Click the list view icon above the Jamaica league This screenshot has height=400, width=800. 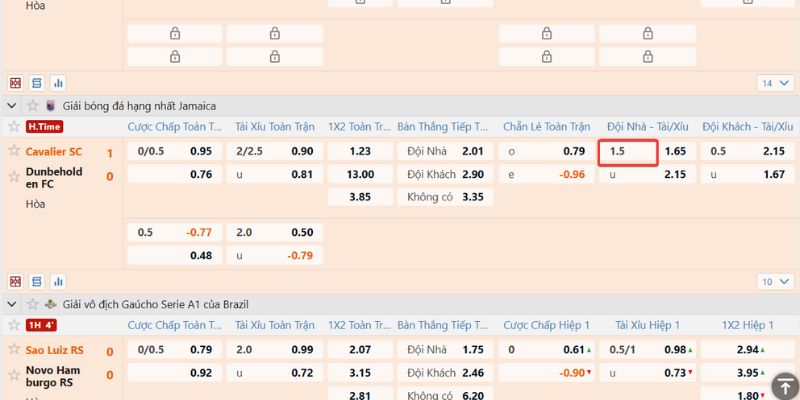(37, 83)
